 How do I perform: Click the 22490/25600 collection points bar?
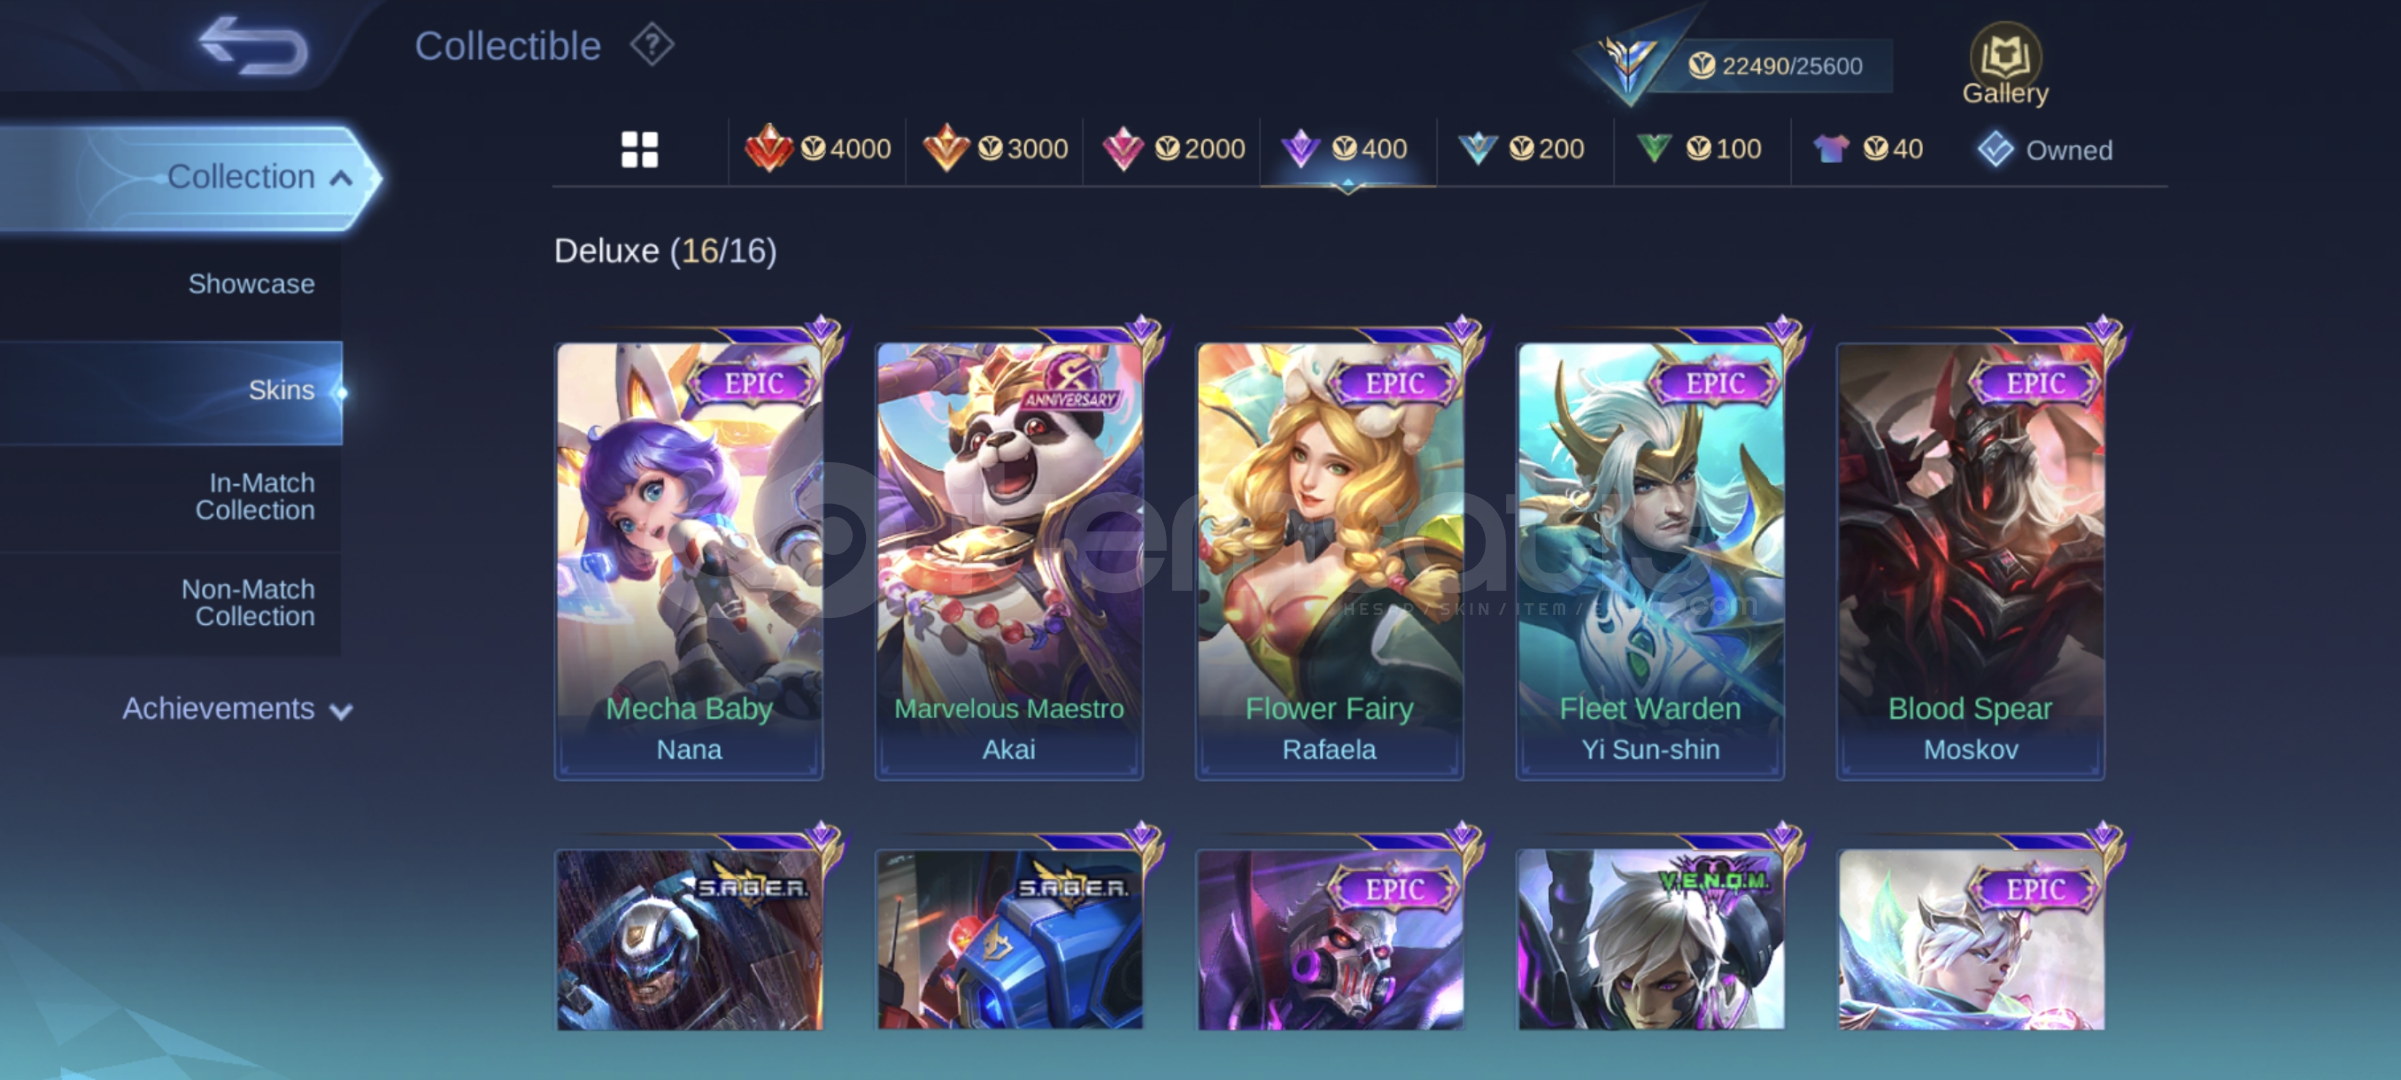[x=1775, y=66]
